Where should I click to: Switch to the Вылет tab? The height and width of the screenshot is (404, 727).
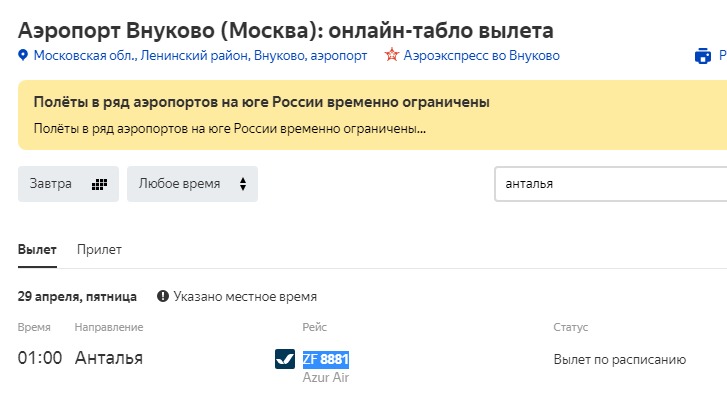pyautogui.click(x=37, y=249)
